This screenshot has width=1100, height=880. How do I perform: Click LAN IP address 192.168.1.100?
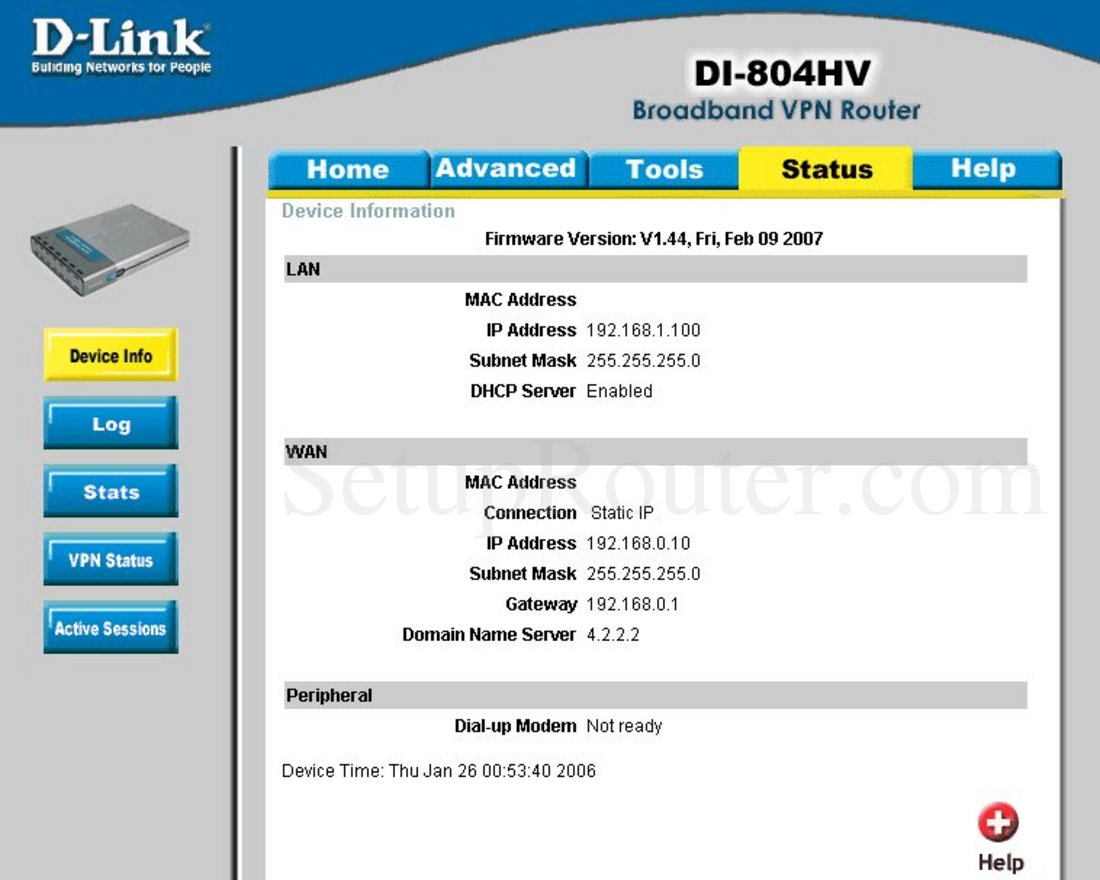pyautogui.click(x=643, y=330)
